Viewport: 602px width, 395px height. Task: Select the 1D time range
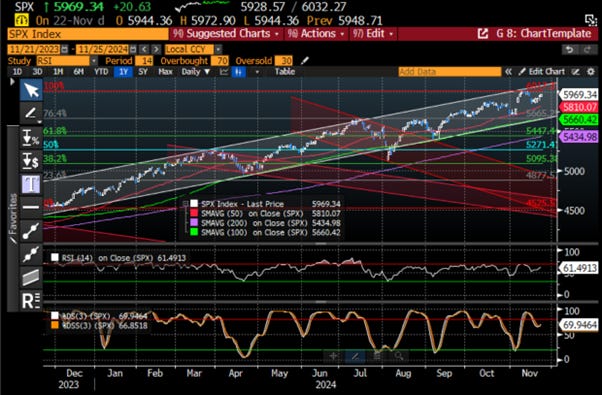coord(17,72)
